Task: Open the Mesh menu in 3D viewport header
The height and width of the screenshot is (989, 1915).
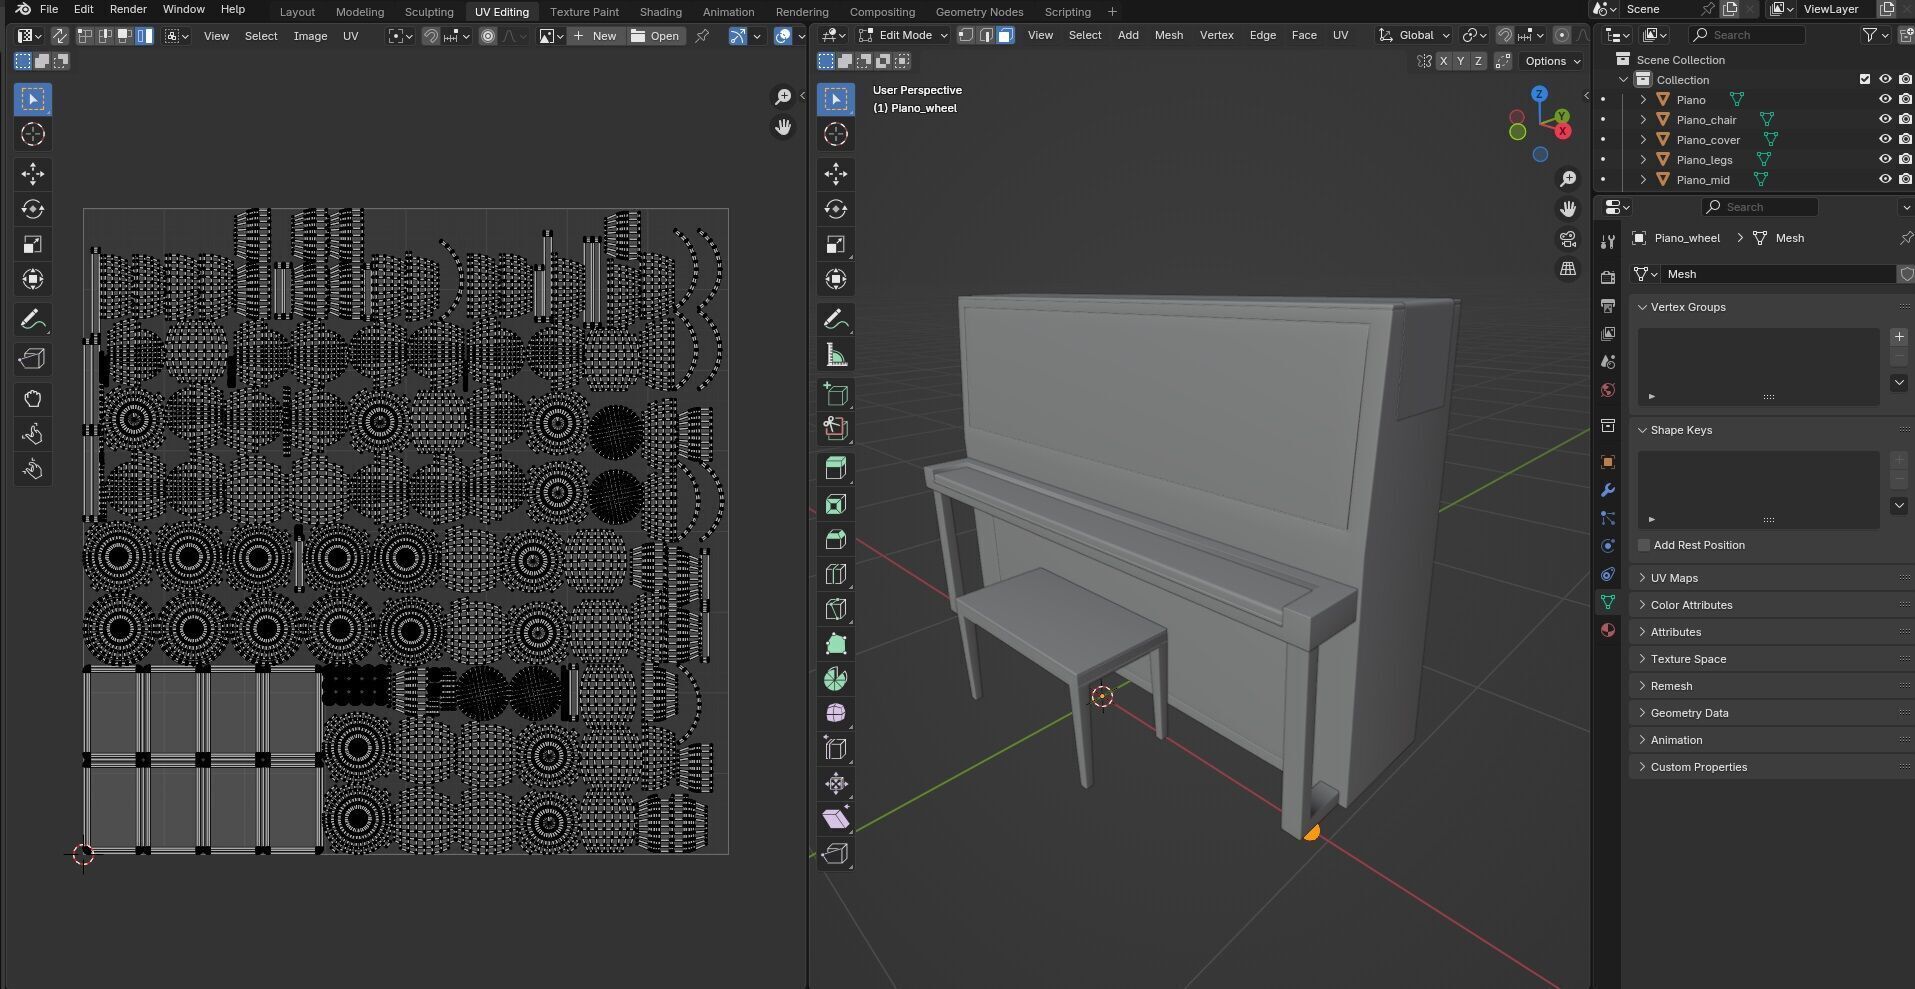Action: pyautogui.click(x=1168, y=35)
